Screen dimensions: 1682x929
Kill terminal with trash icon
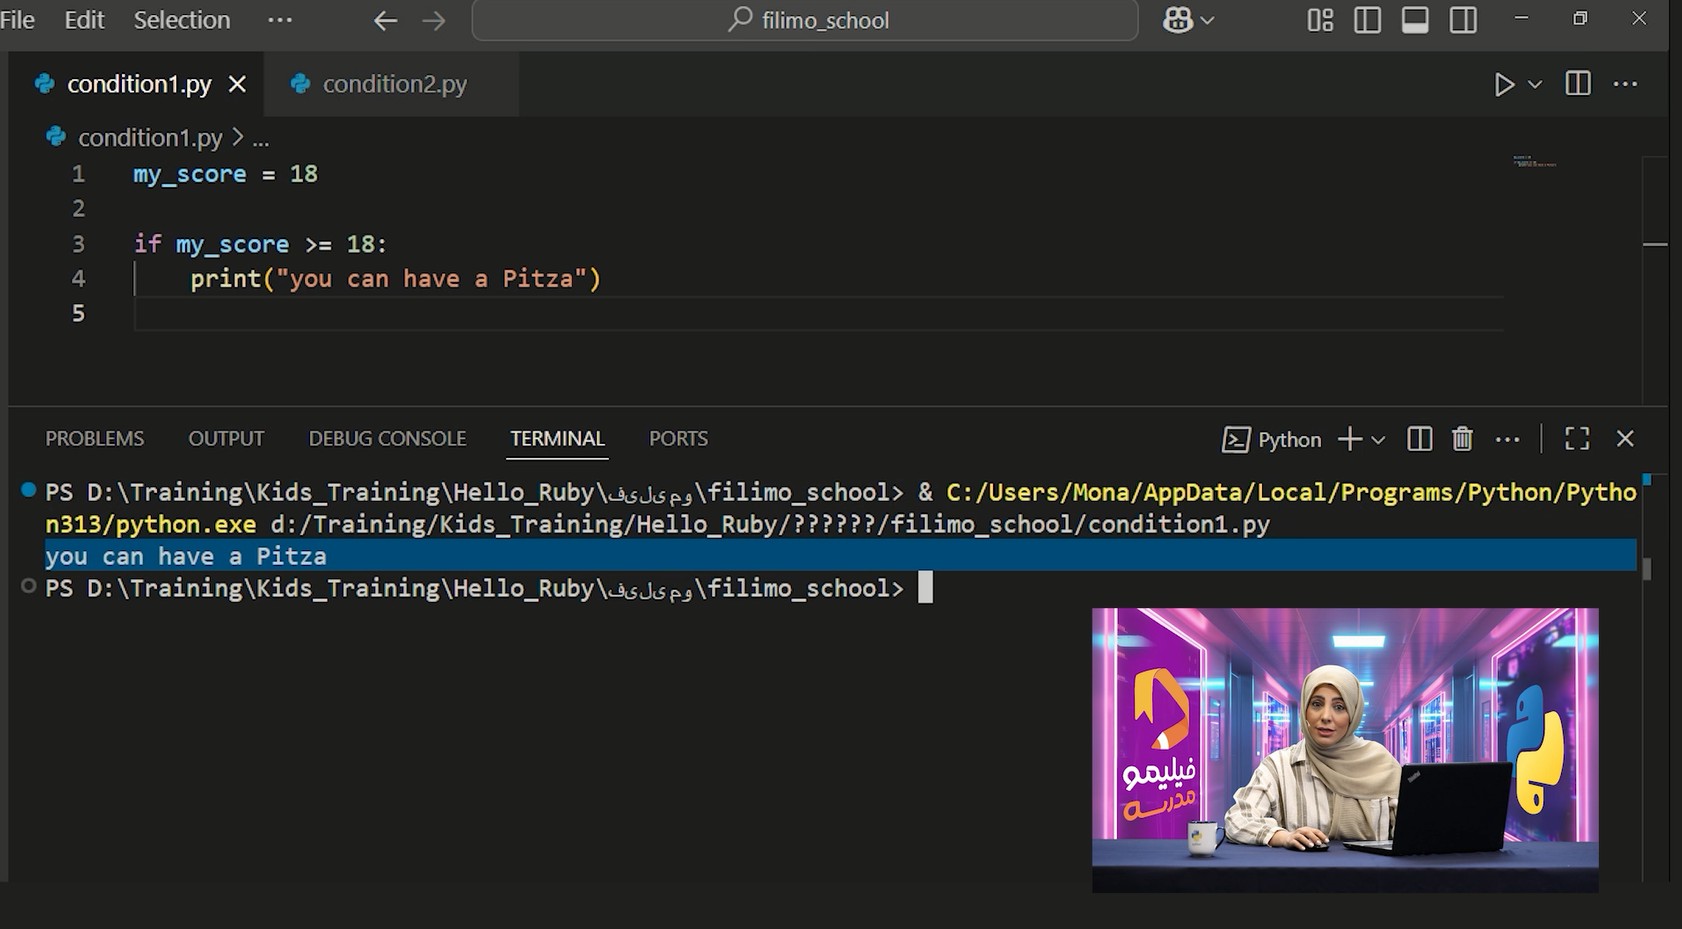pyautogui.click(x=1462, y=439)
